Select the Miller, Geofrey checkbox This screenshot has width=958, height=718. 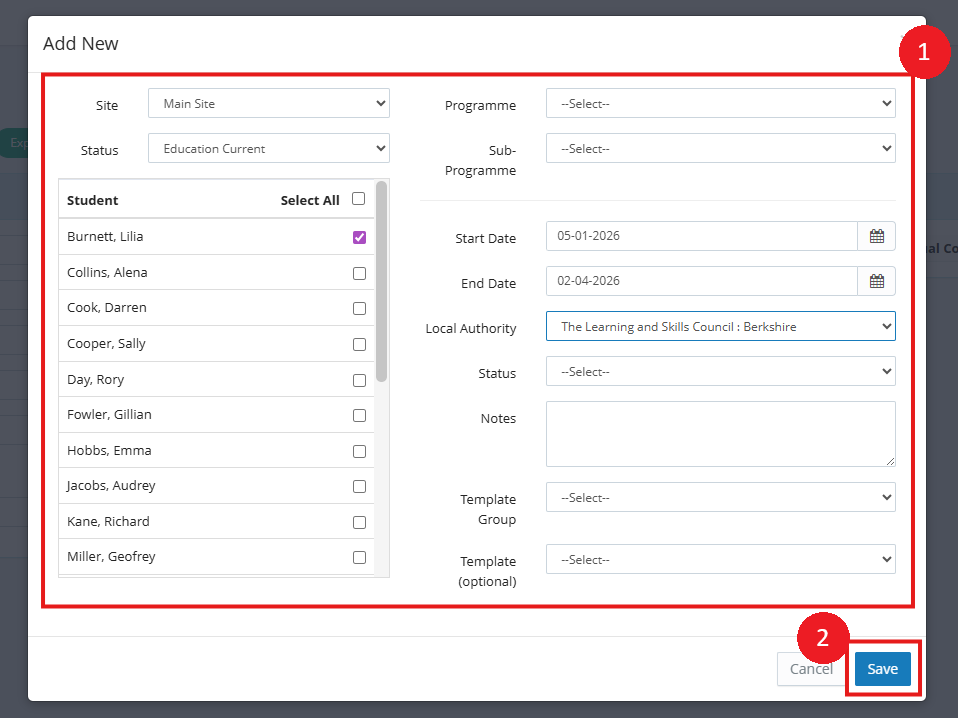pos(359,557)
